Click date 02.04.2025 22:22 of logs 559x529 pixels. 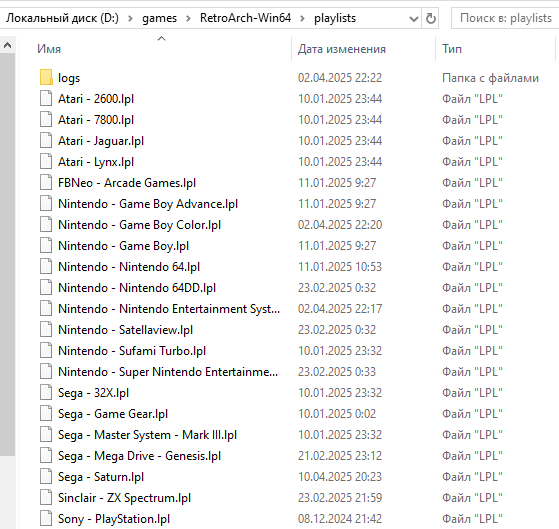point(340,78)
